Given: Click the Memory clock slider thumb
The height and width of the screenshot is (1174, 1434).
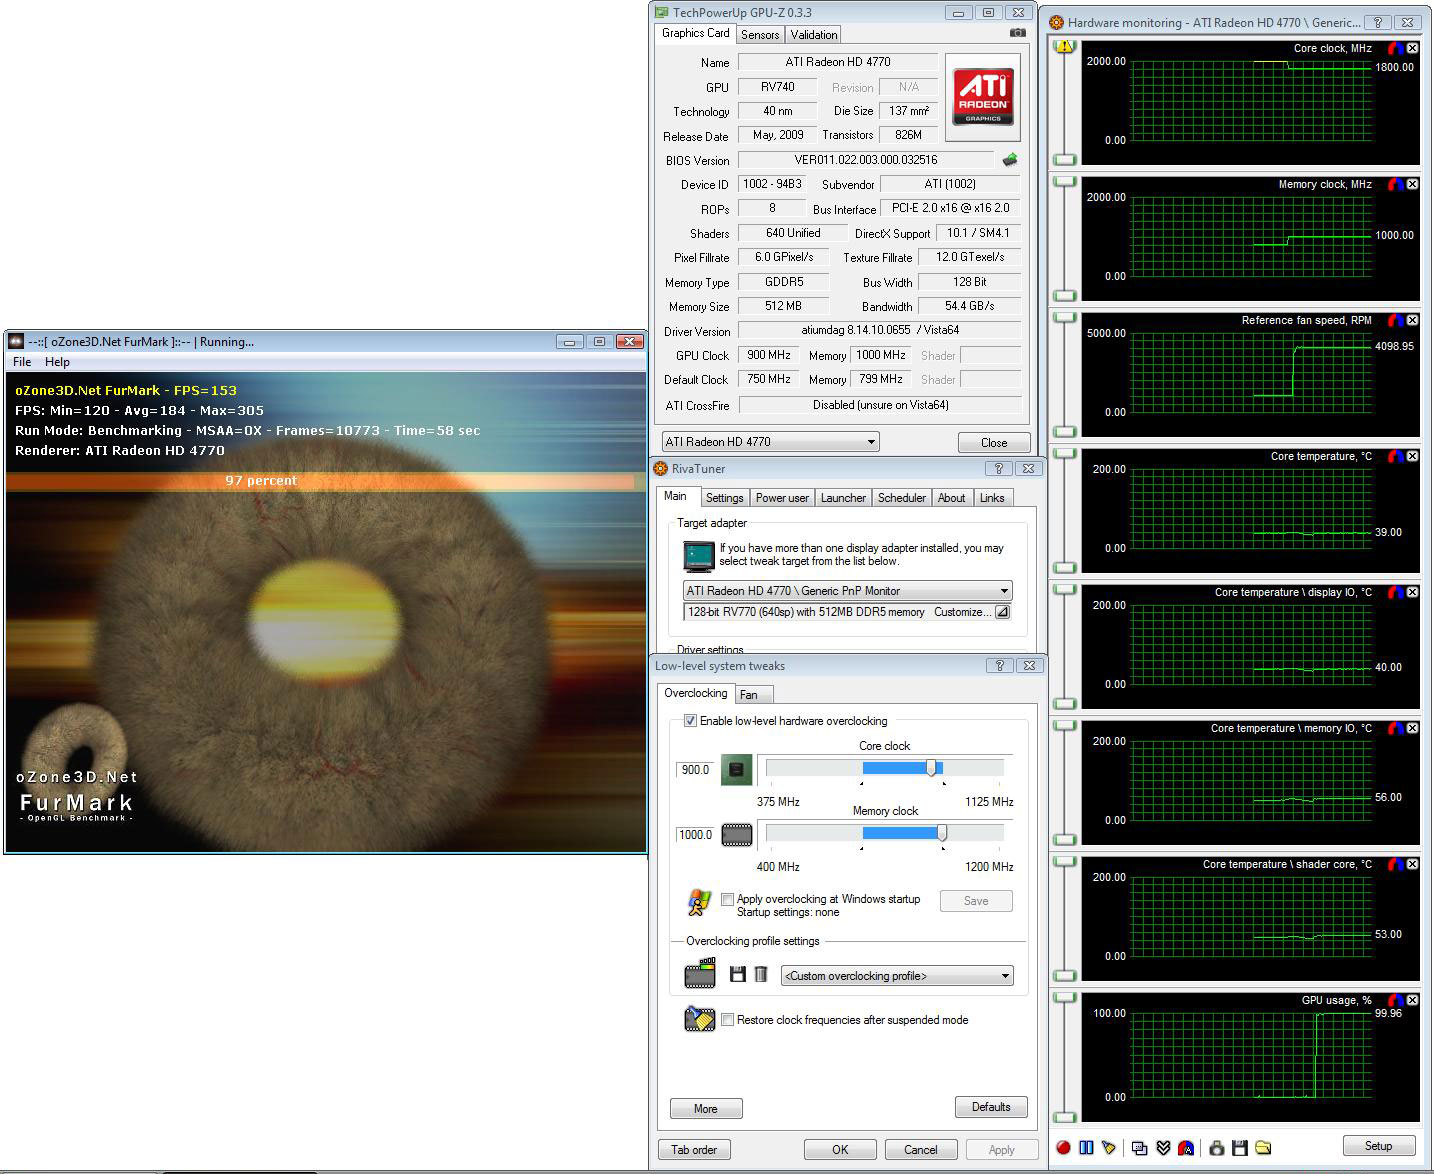Looking at the screenshot, I should (x=941, y=833).
